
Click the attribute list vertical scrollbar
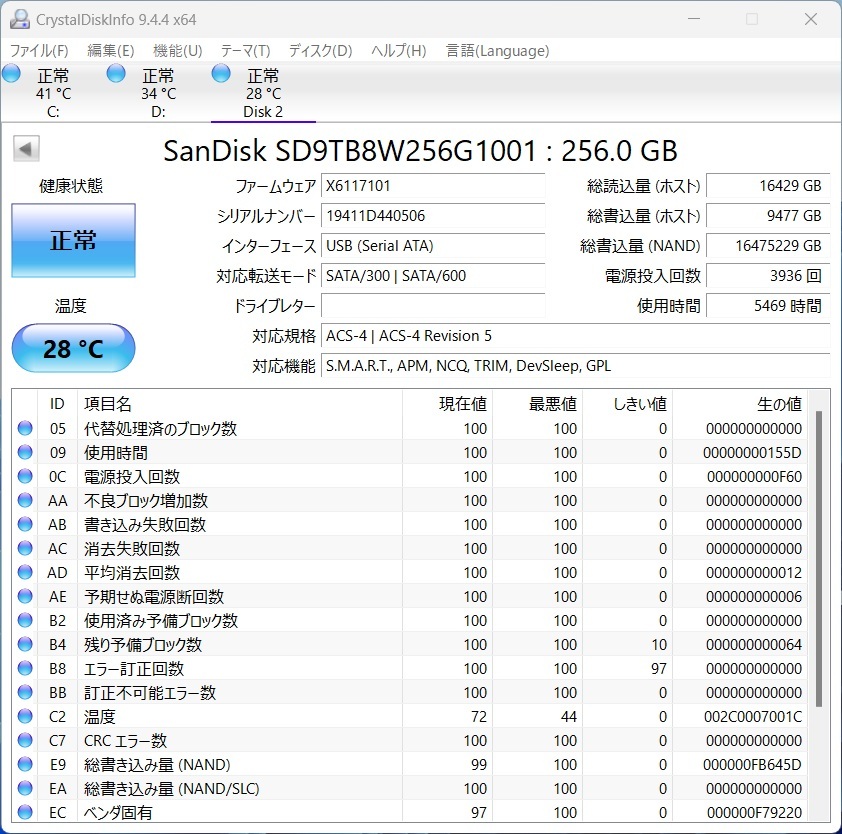(x=819, y=559)
